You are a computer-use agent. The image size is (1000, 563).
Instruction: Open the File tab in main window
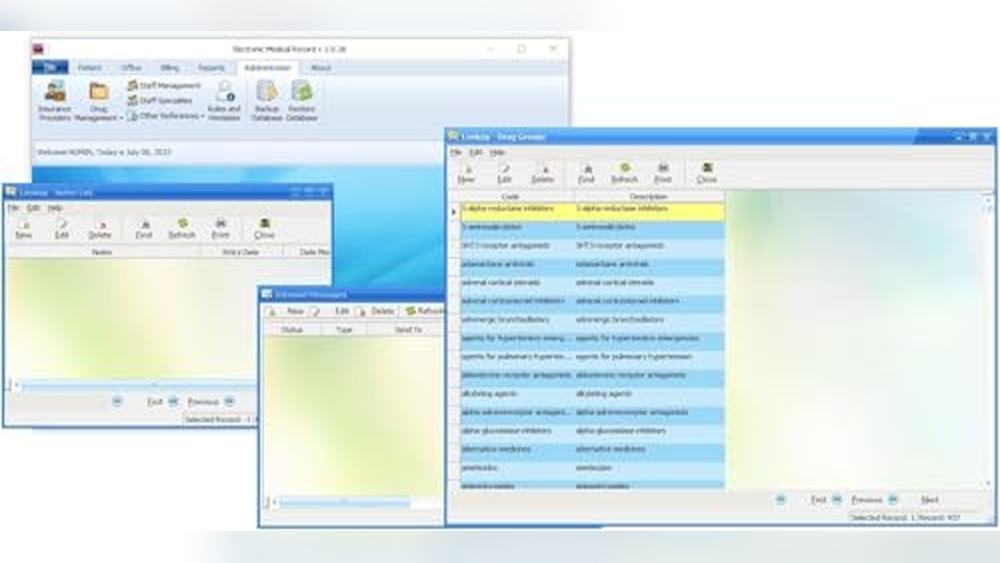point(50,67)
